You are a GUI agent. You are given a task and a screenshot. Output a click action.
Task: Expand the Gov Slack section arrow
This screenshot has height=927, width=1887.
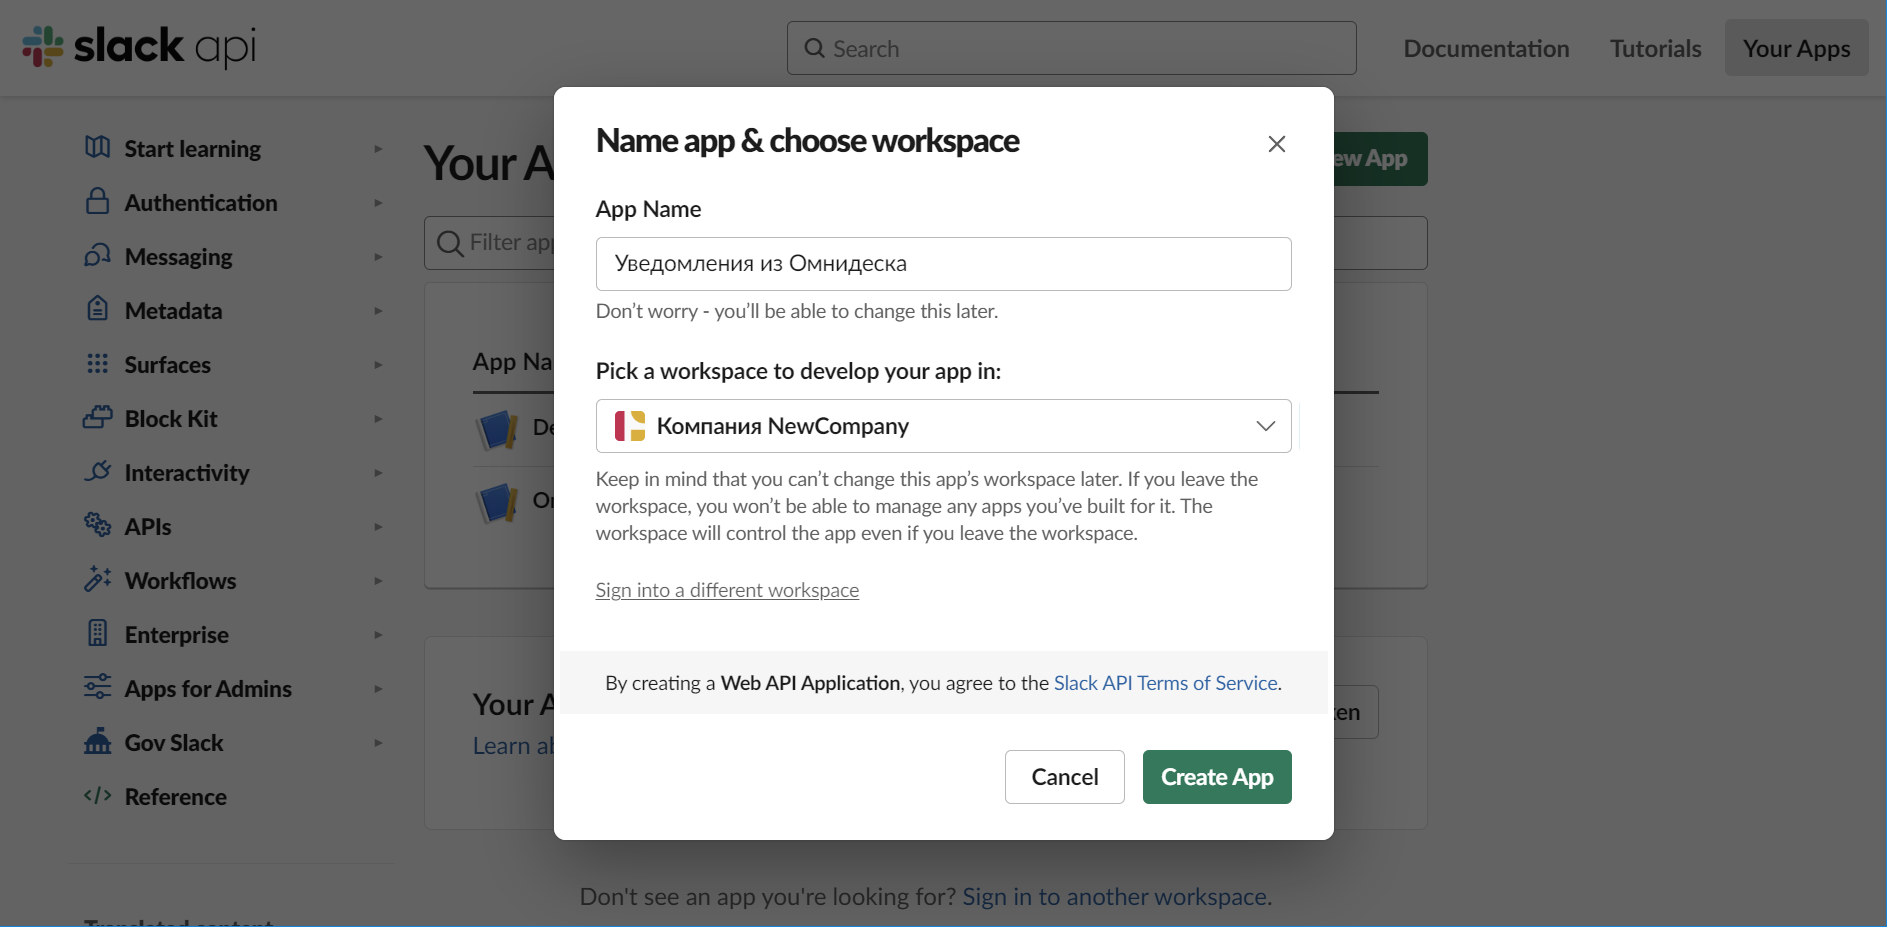(x=378, y=743)
